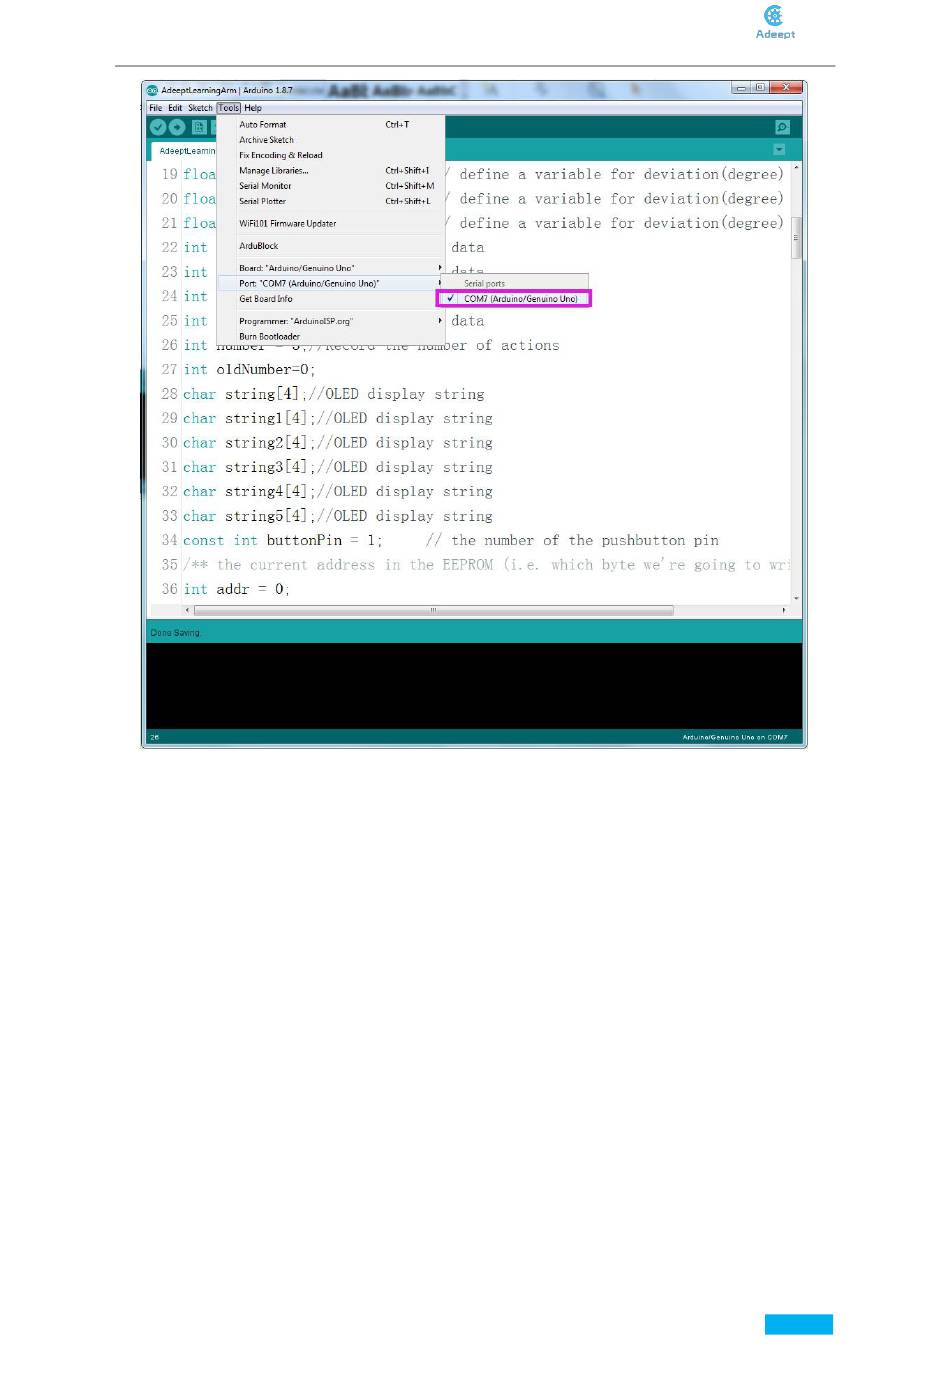Click the "char string4[4]" code line
Image resolution: width=950 pixels, height=1378 pixels.
point(338,492)
